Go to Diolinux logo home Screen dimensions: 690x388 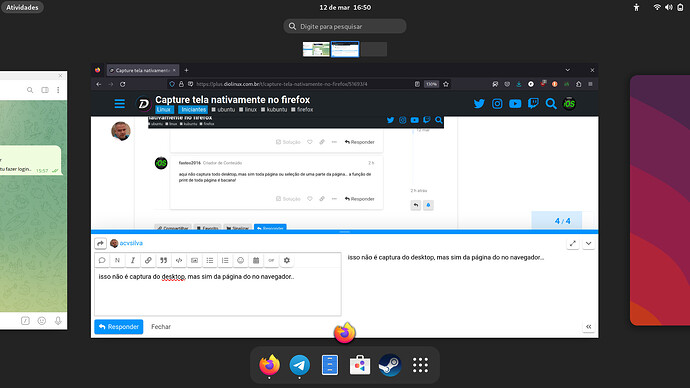click(x=143, y=104)
